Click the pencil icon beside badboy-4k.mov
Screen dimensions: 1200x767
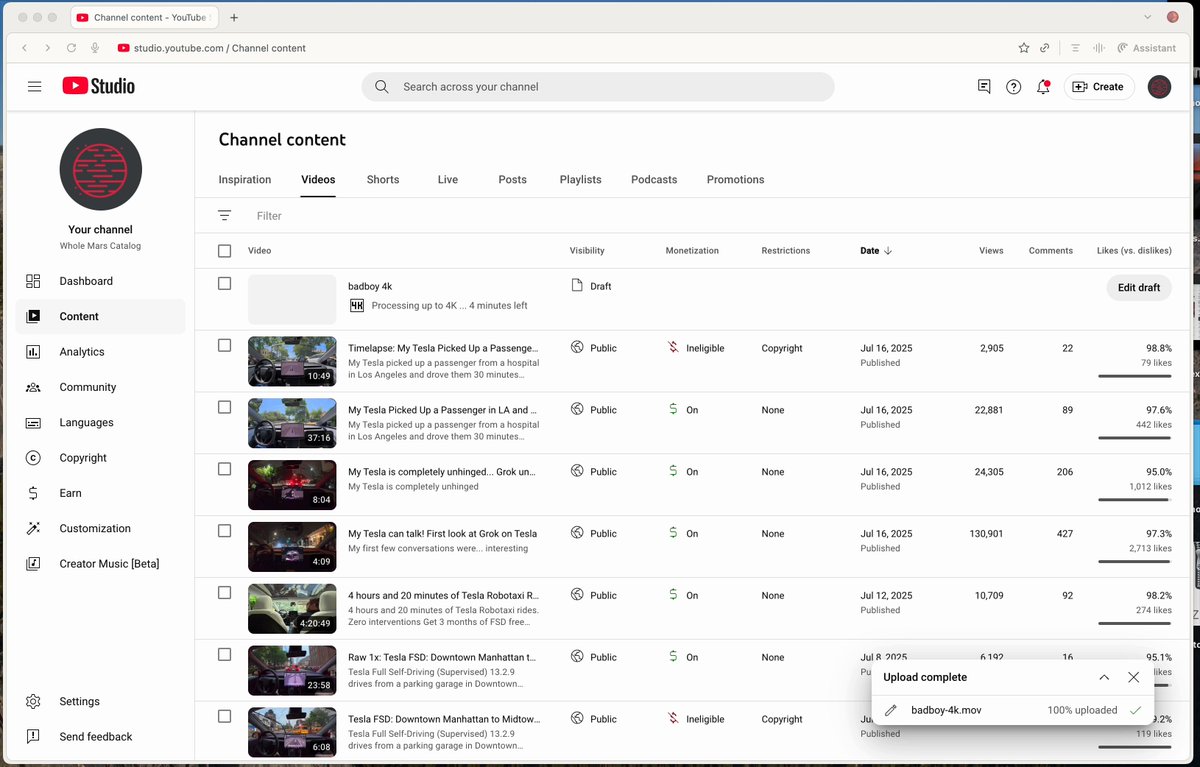891,710
